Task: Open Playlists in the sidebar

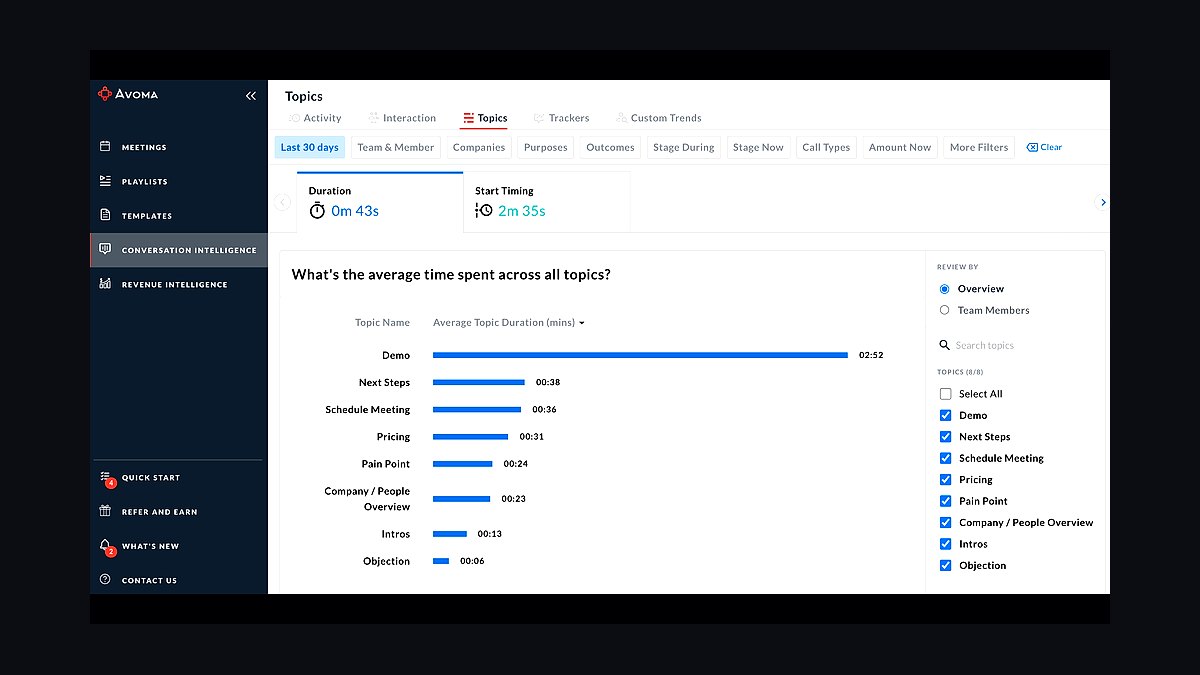Action: click(179, 181)
